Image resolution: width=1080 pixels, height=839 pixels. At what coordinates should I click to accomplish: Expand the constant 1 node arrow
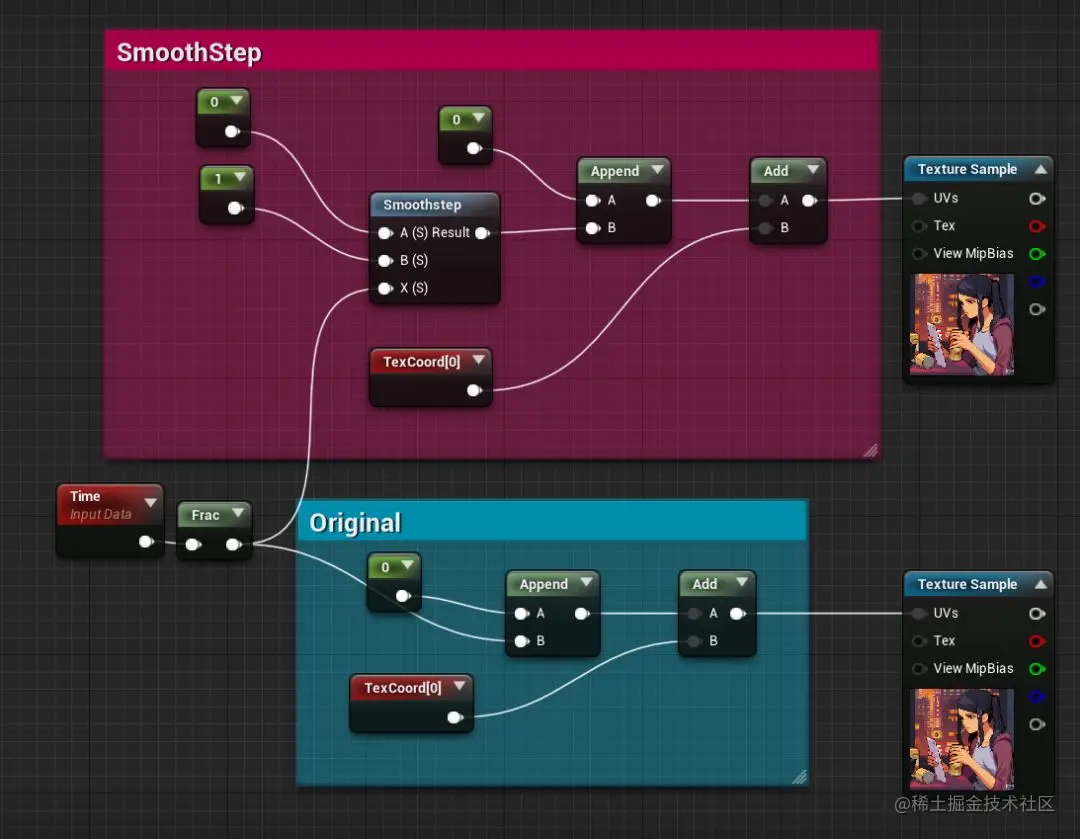(x=240, y=177)
